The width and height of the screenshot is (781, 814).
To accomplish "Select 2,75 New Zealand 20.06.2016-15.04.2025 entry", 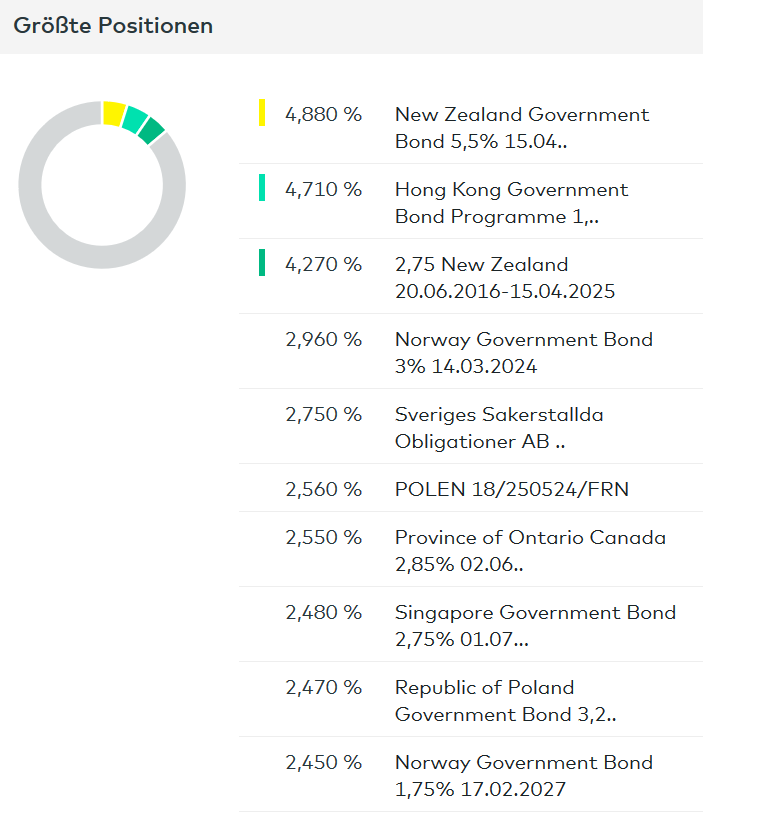I will point(504,278).
